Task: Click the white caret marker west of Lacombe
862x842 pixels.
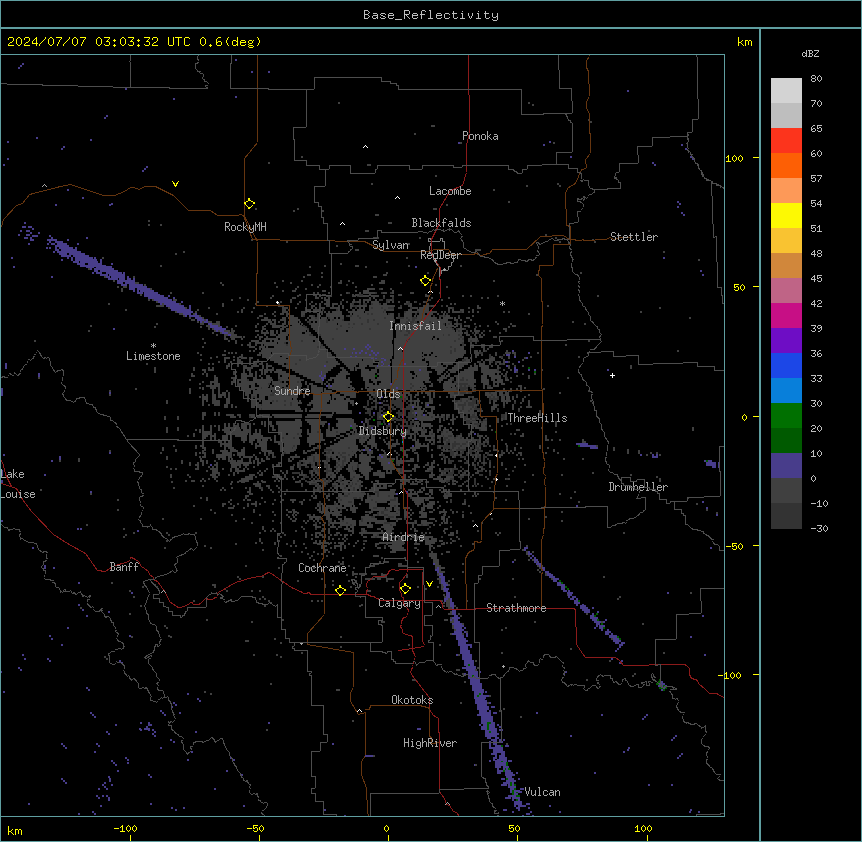Action: click(397, 198)
